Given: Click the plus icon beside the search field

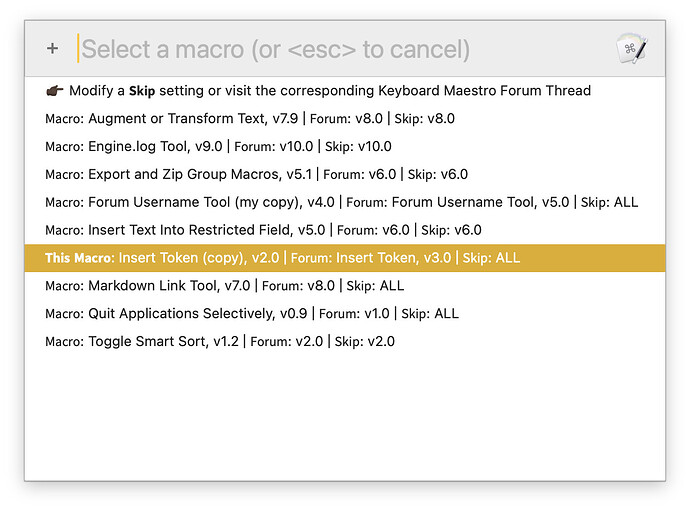Looking at the screenshot, I should (x=53, y=48).
